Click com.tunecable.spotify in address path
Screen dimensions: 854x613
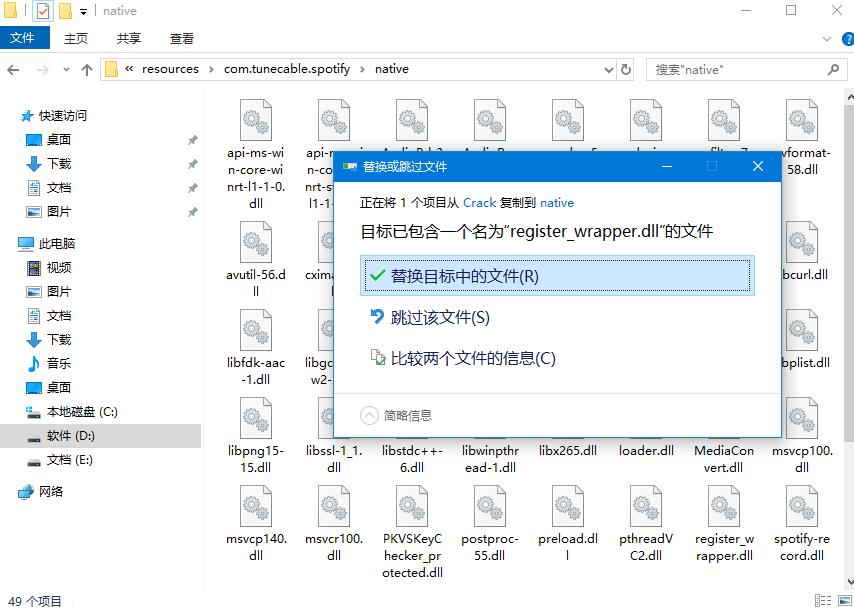click(x=287, y=69)
